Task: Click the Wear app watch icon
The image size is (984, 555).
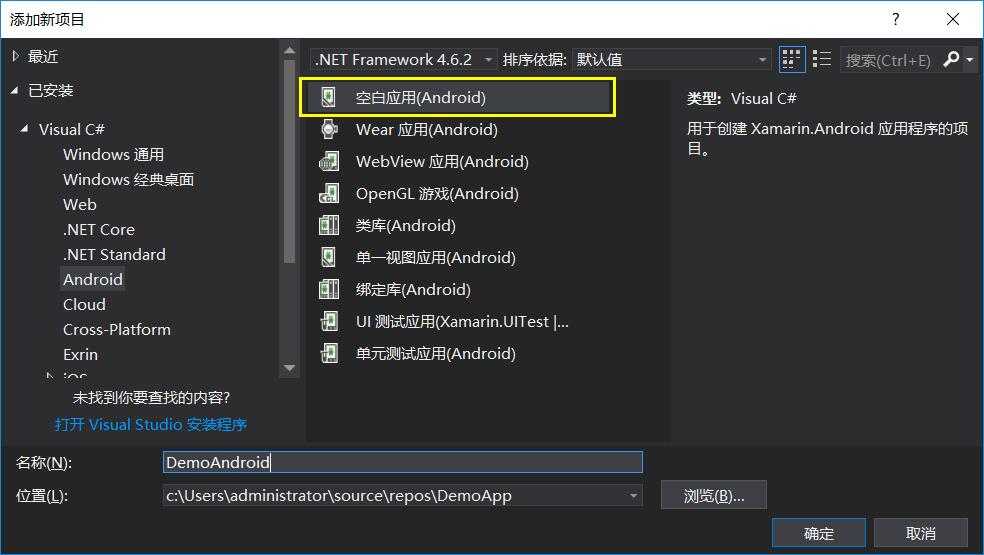Action: pyautogui.click(x=328, y=129)
